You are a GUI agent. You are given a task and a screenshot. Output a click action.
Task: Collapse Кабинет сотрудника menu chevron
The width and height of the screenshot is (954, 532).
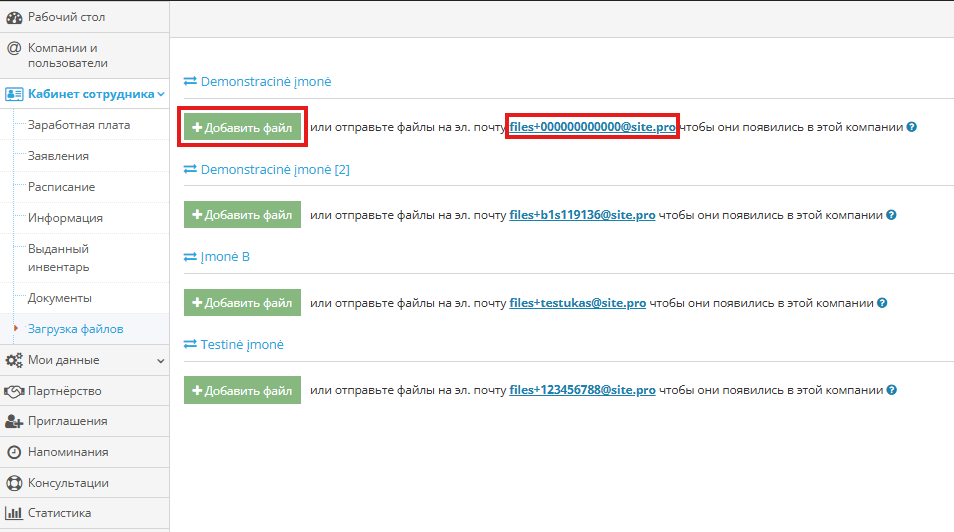161,94
